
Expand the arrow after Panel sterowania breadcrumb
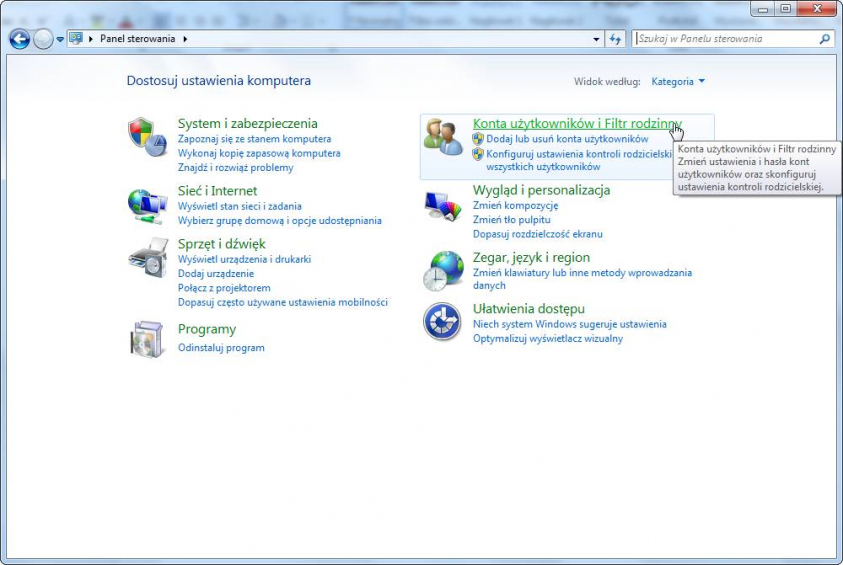coord(185,39)
